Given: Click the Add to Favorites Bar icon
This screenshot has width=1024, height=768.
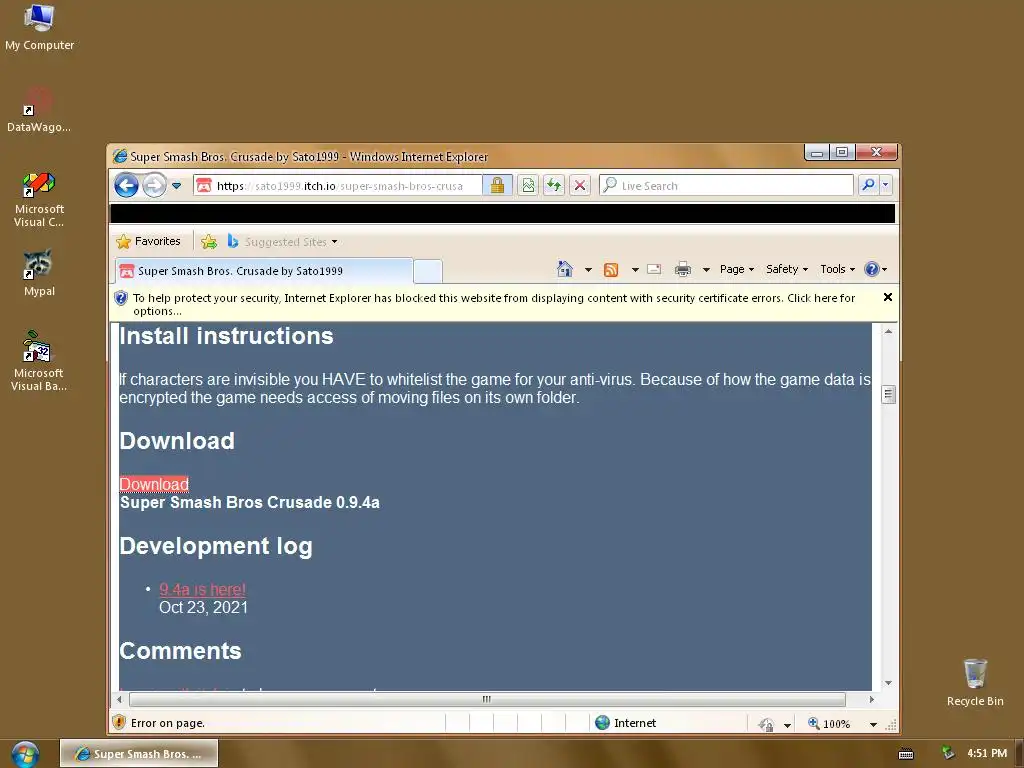Looking at the screenshot, I should (x=209, y=242).
